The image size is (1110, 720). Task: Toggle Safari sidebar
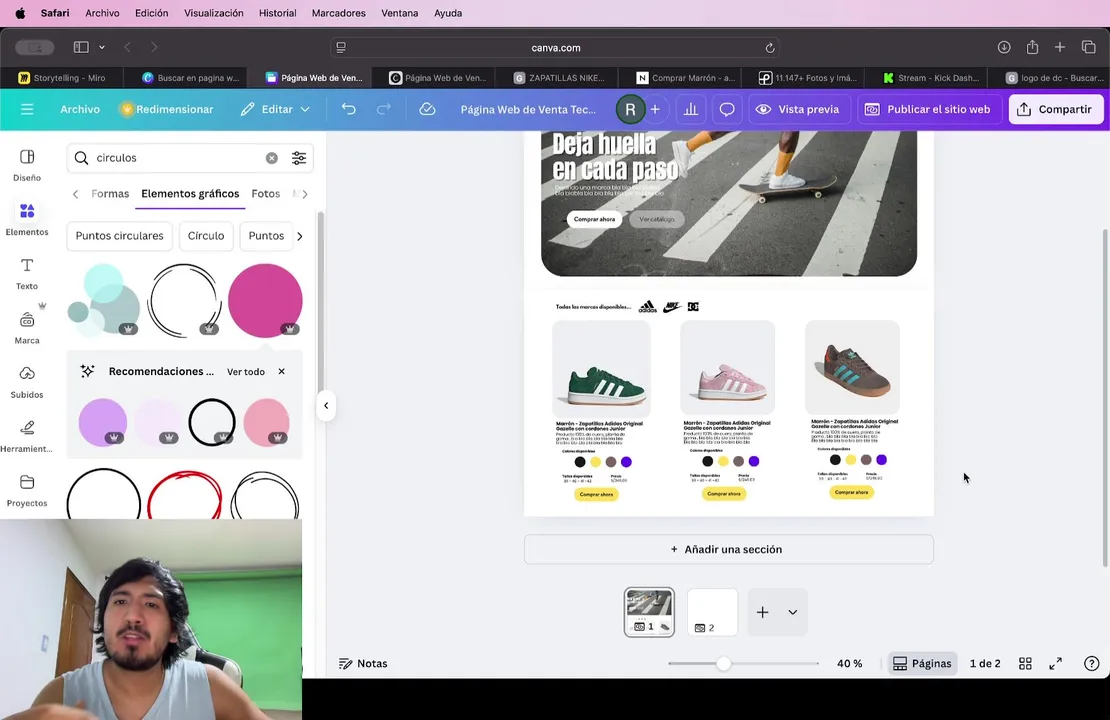pos(81,47)
